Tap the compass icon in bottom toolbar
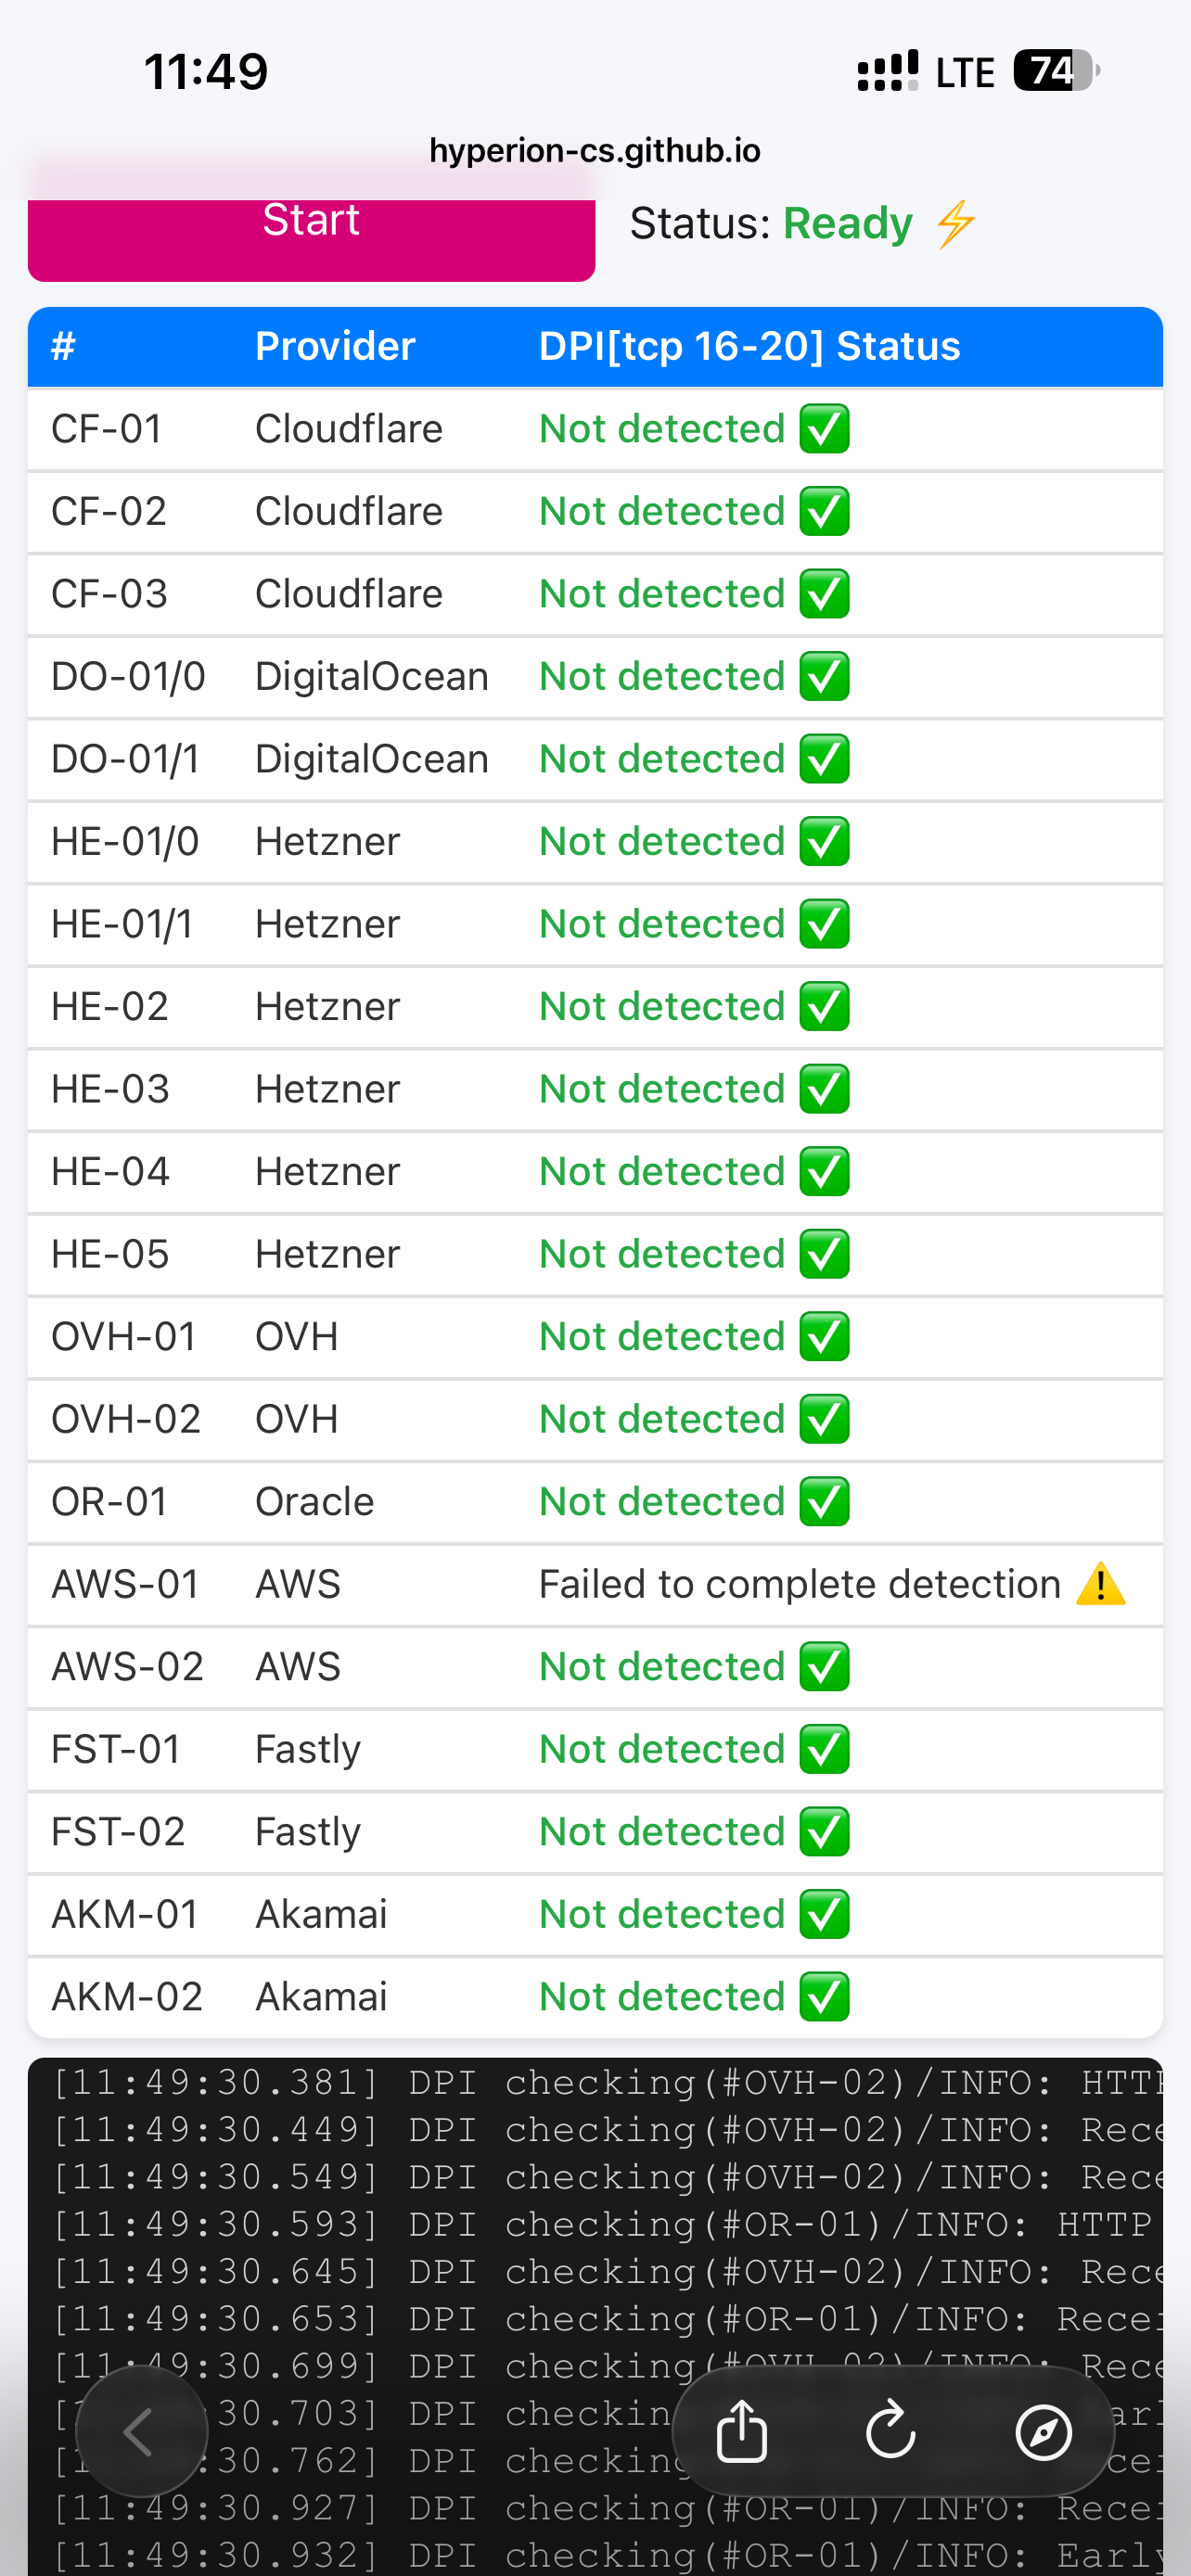The height and width of the screenshot is (2576, 1191). (x=1043, y=2431)
